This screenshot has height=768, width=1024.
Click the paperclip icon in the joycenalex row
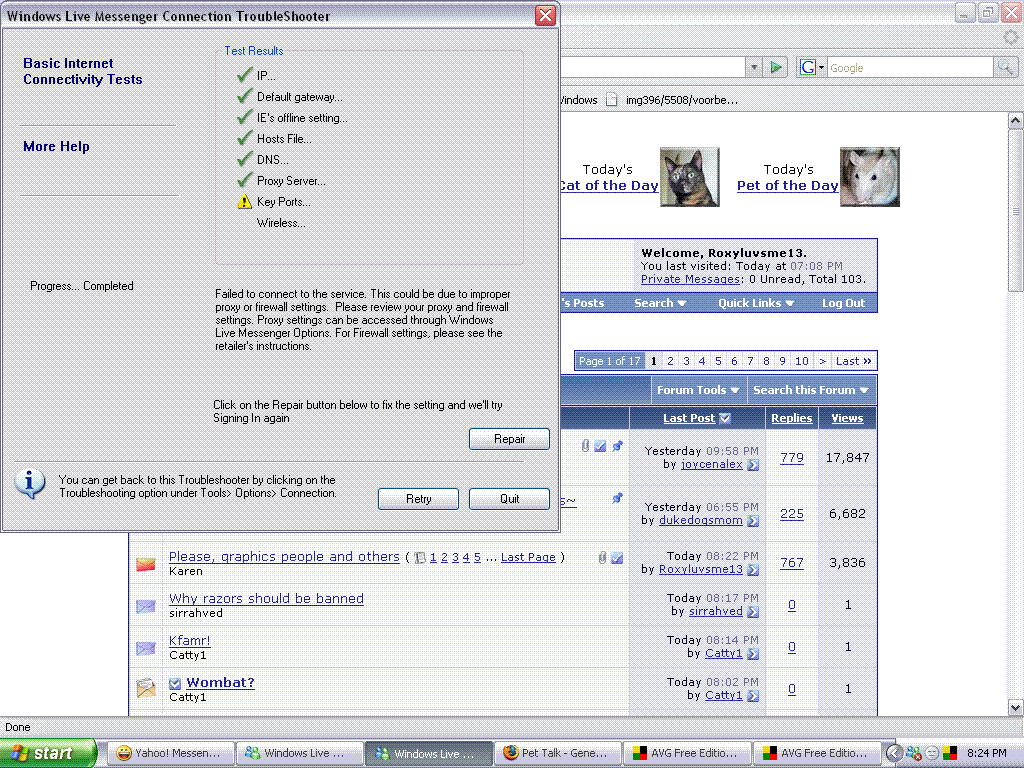(x=585, y=446)
